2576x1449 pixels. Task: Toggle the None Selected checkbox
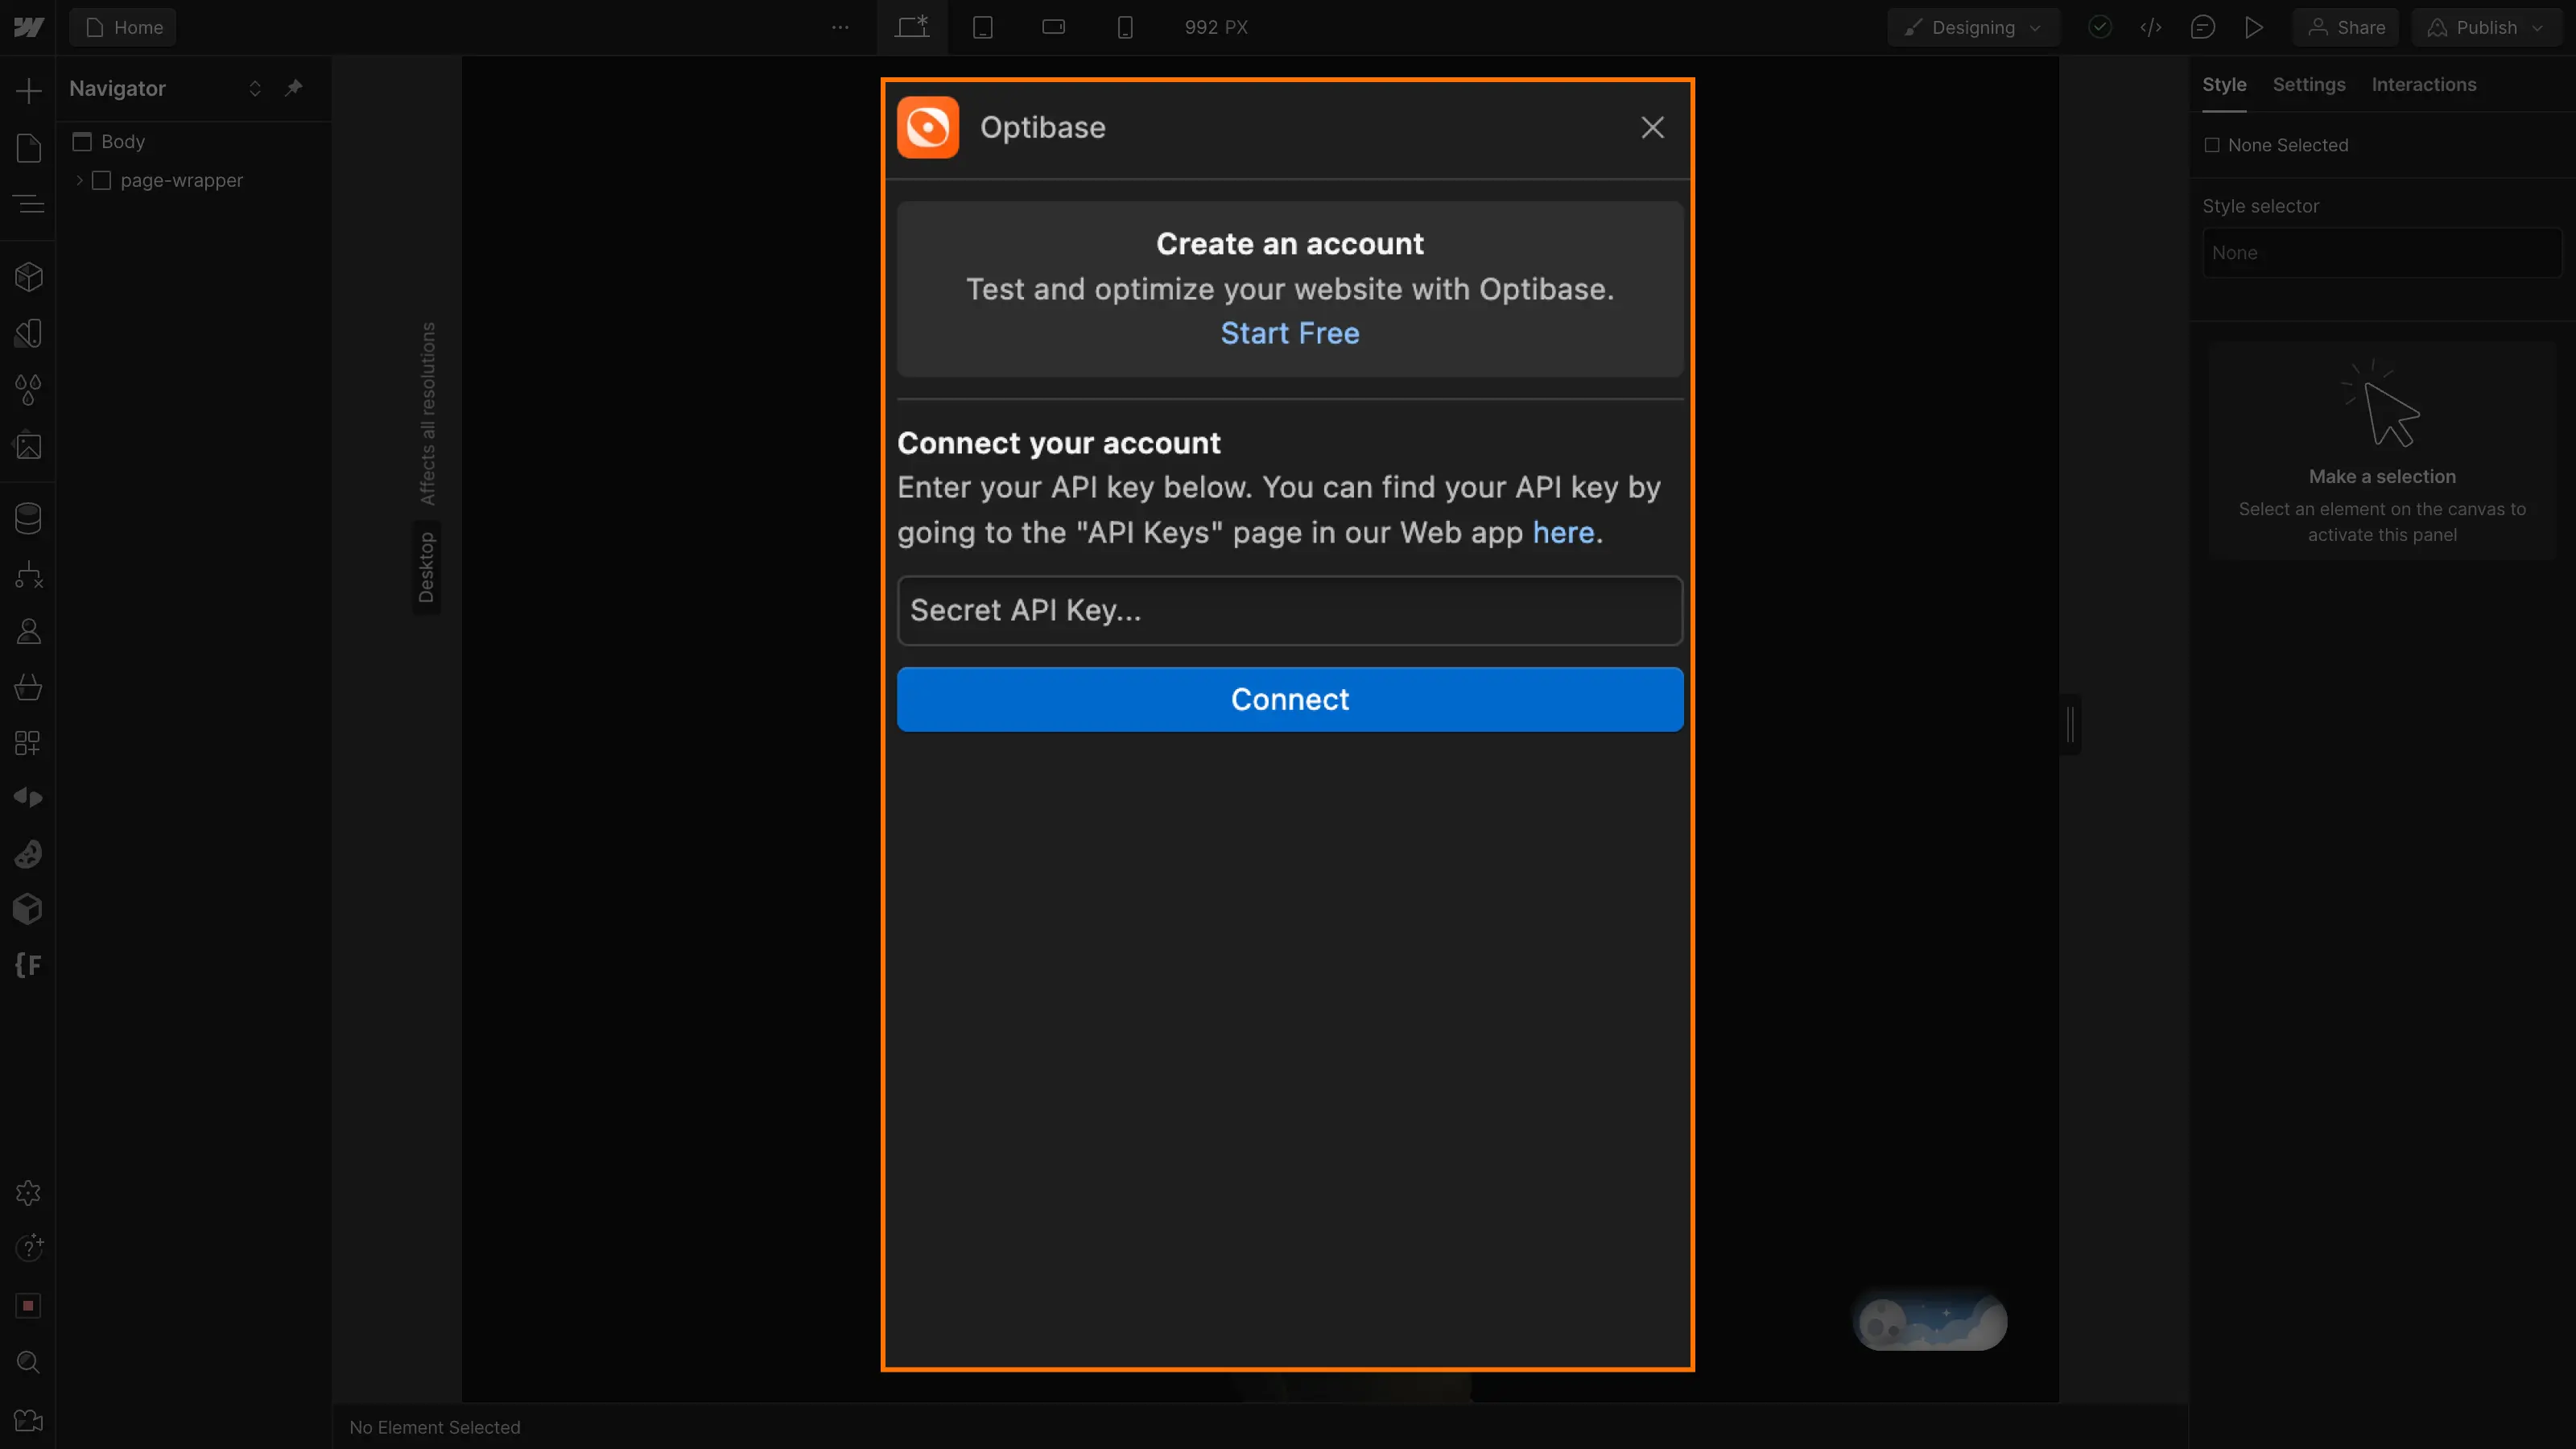point(2211,143)
